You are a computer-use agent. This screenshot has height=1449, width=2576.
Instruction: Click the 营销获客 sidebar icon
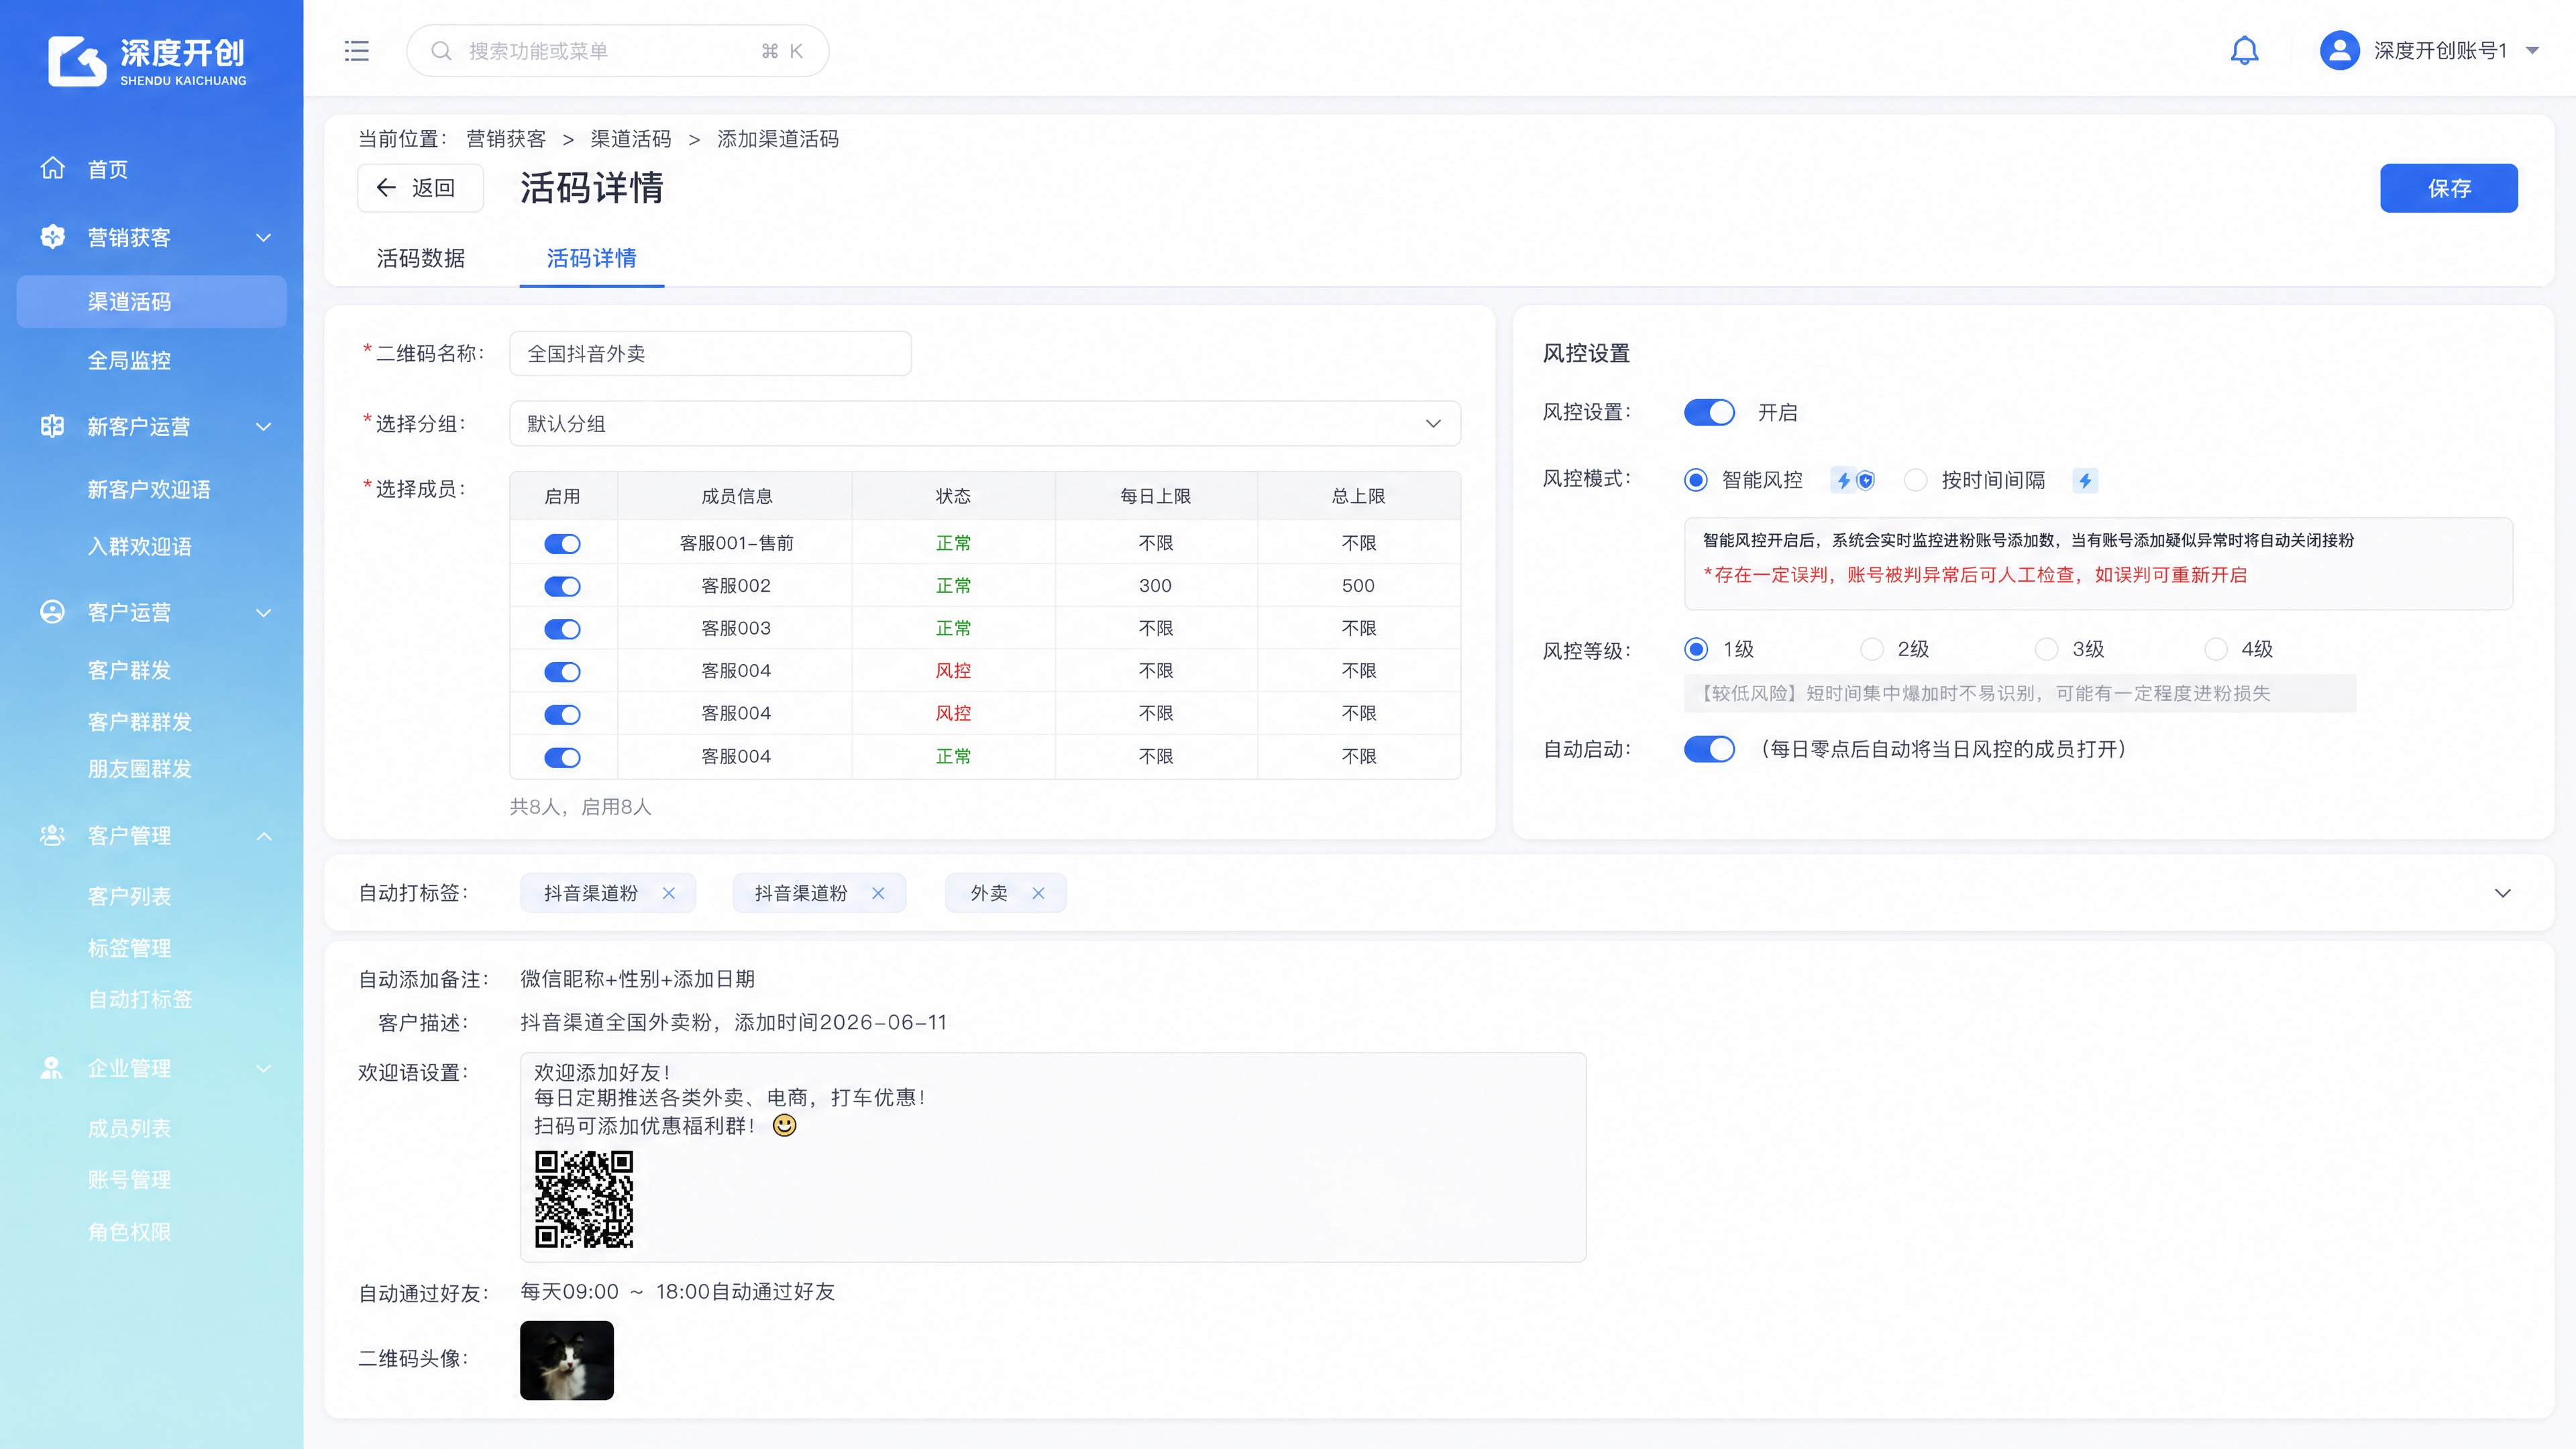(x=52, y=237)
